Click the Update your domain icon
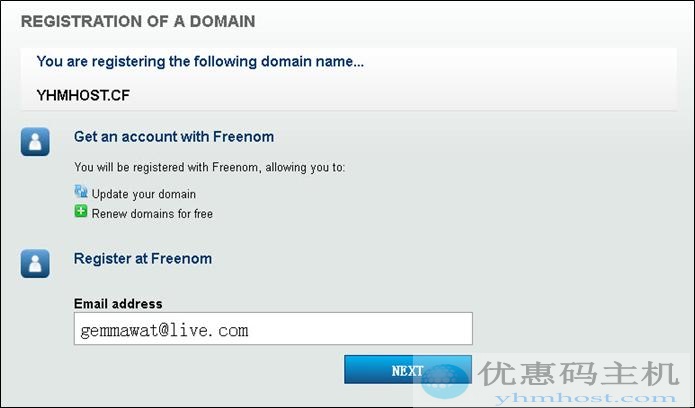695x408 pixels. 81,192
